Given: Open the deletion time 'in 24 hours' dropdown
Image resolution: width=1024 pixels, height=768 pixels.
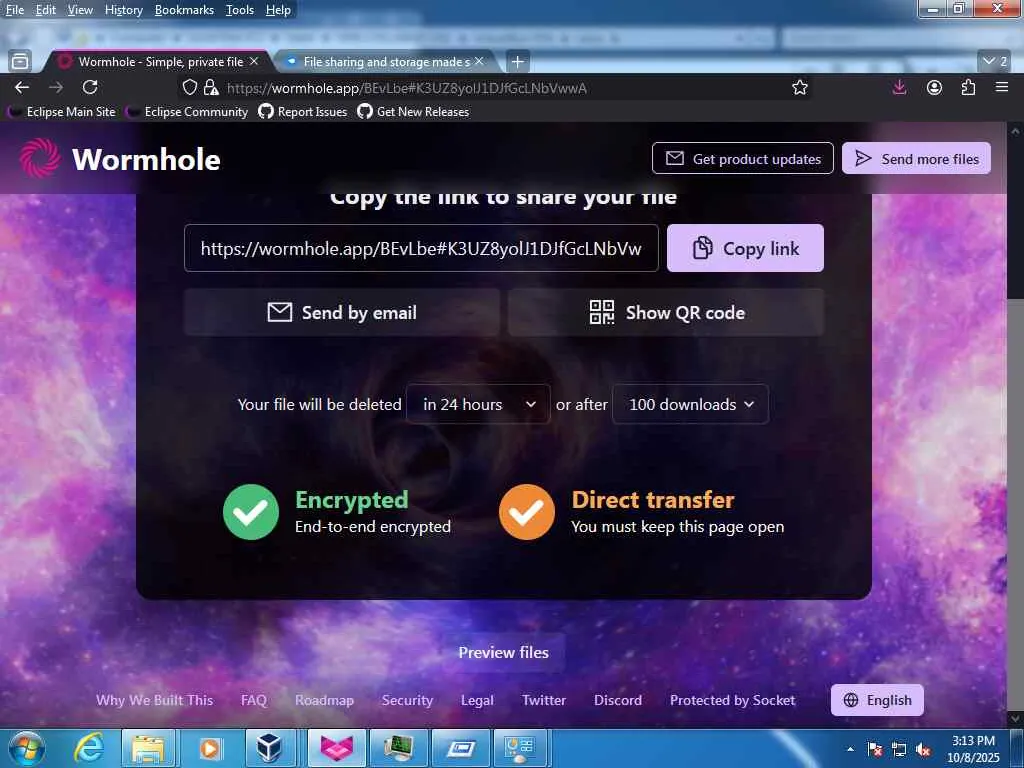Looking at the screenshot, I should click(478, 404).
